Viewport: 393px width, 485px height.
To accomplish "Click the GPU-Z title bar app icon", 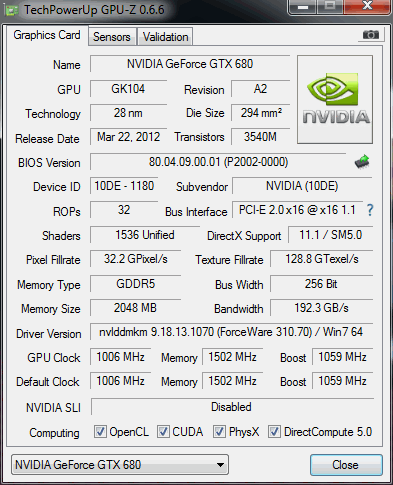I will pos(12,10).
